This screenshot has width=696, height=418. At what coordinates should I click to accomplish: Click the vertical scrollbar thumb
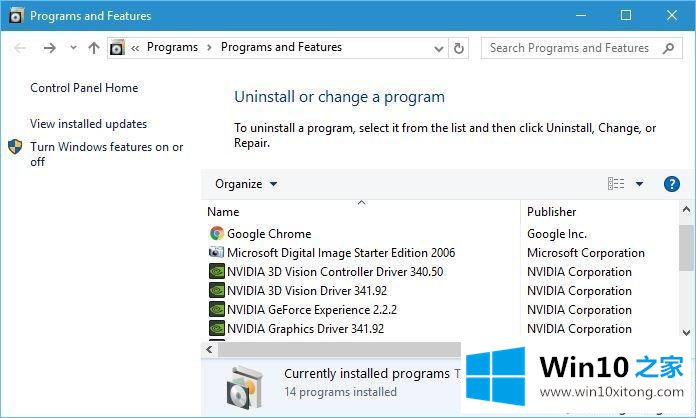pos(686,248)
